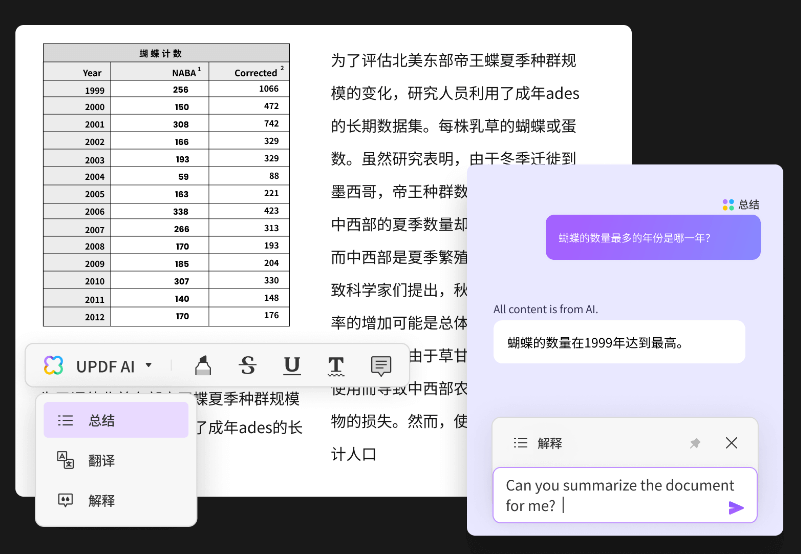801x554 pixels.
Task: Close the 解释 prompt bar
Action: [x=732, y=443]
